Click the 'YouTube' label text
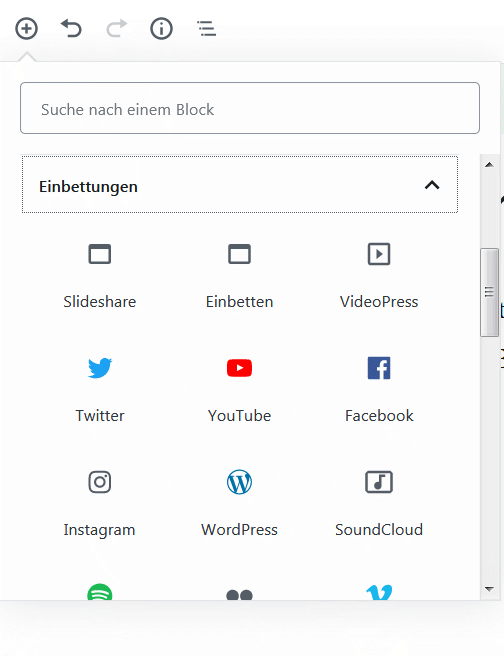504x656 pixels. (239, 415)
